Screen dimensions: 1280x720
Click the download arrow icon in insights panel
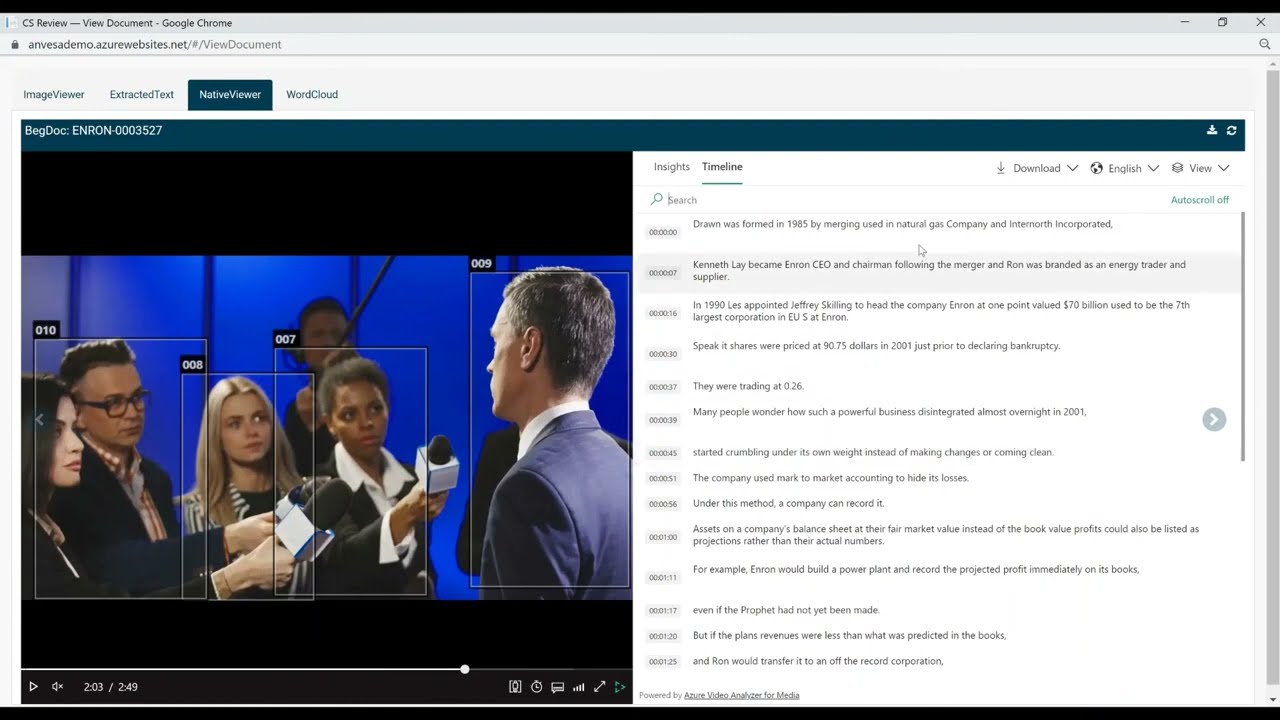coord(1001,168)
